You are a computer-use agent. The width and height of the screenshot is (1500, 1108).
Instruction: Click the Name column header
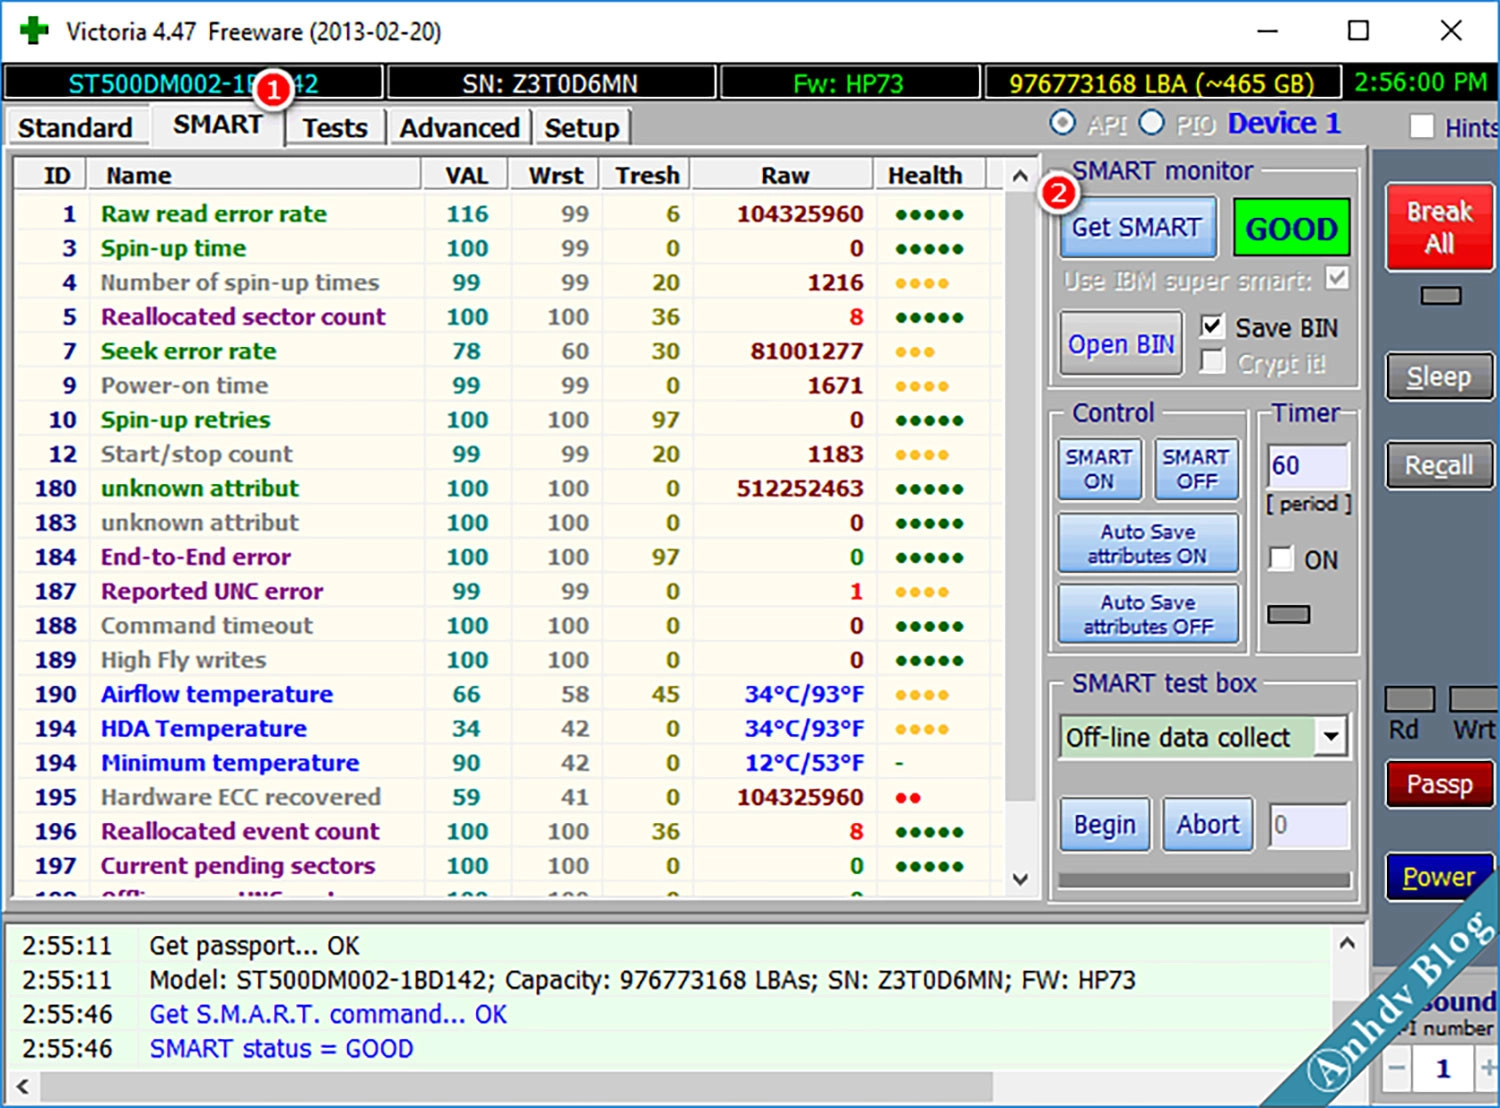[255, 175]
